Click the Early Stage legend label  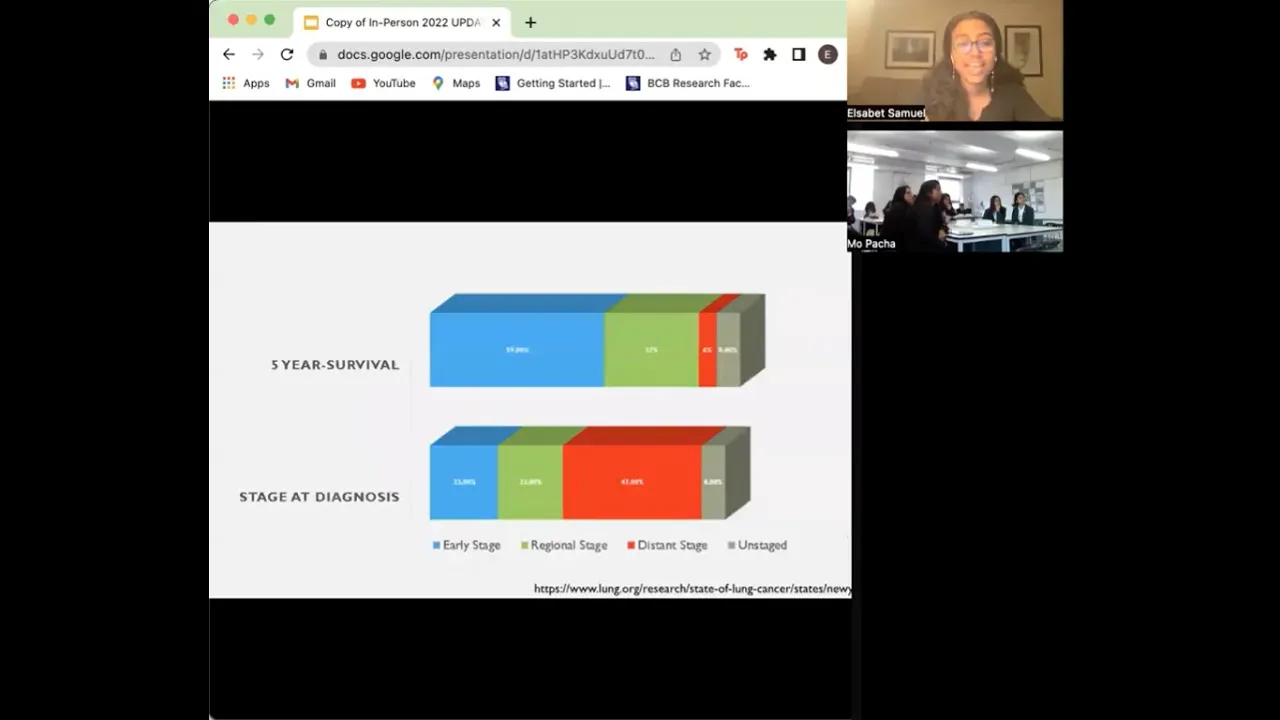click(471, 546)
